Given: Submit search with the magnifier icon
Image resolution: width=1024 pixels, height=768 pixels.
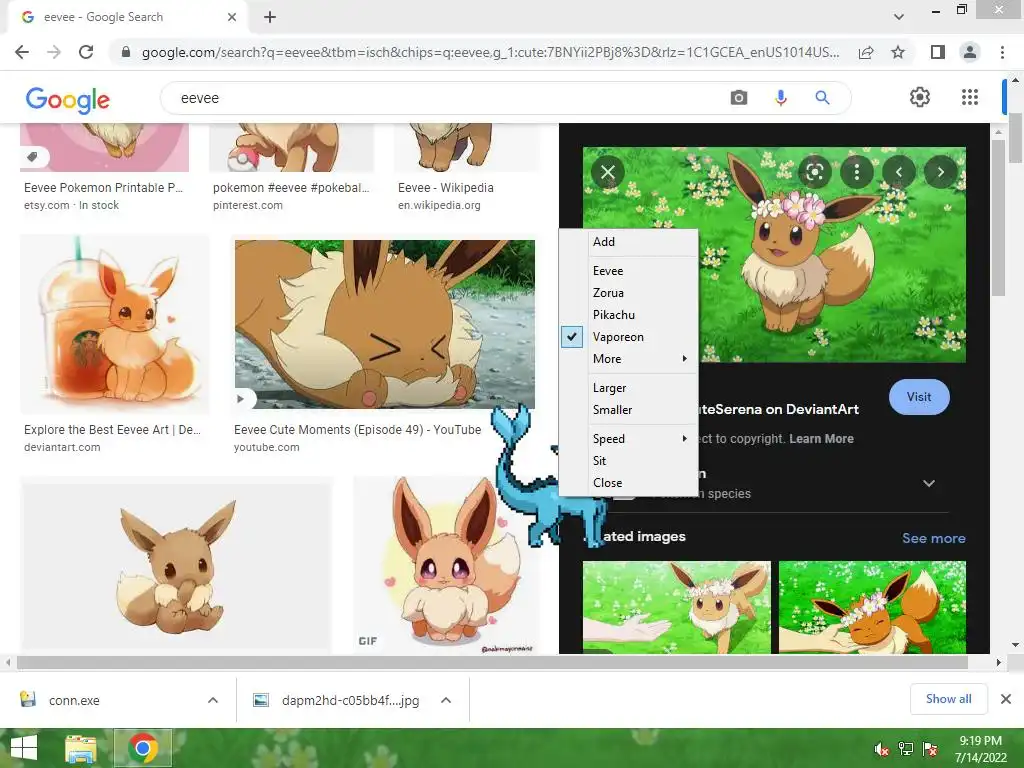Looking at the screenshot, I should coord(822,98).
